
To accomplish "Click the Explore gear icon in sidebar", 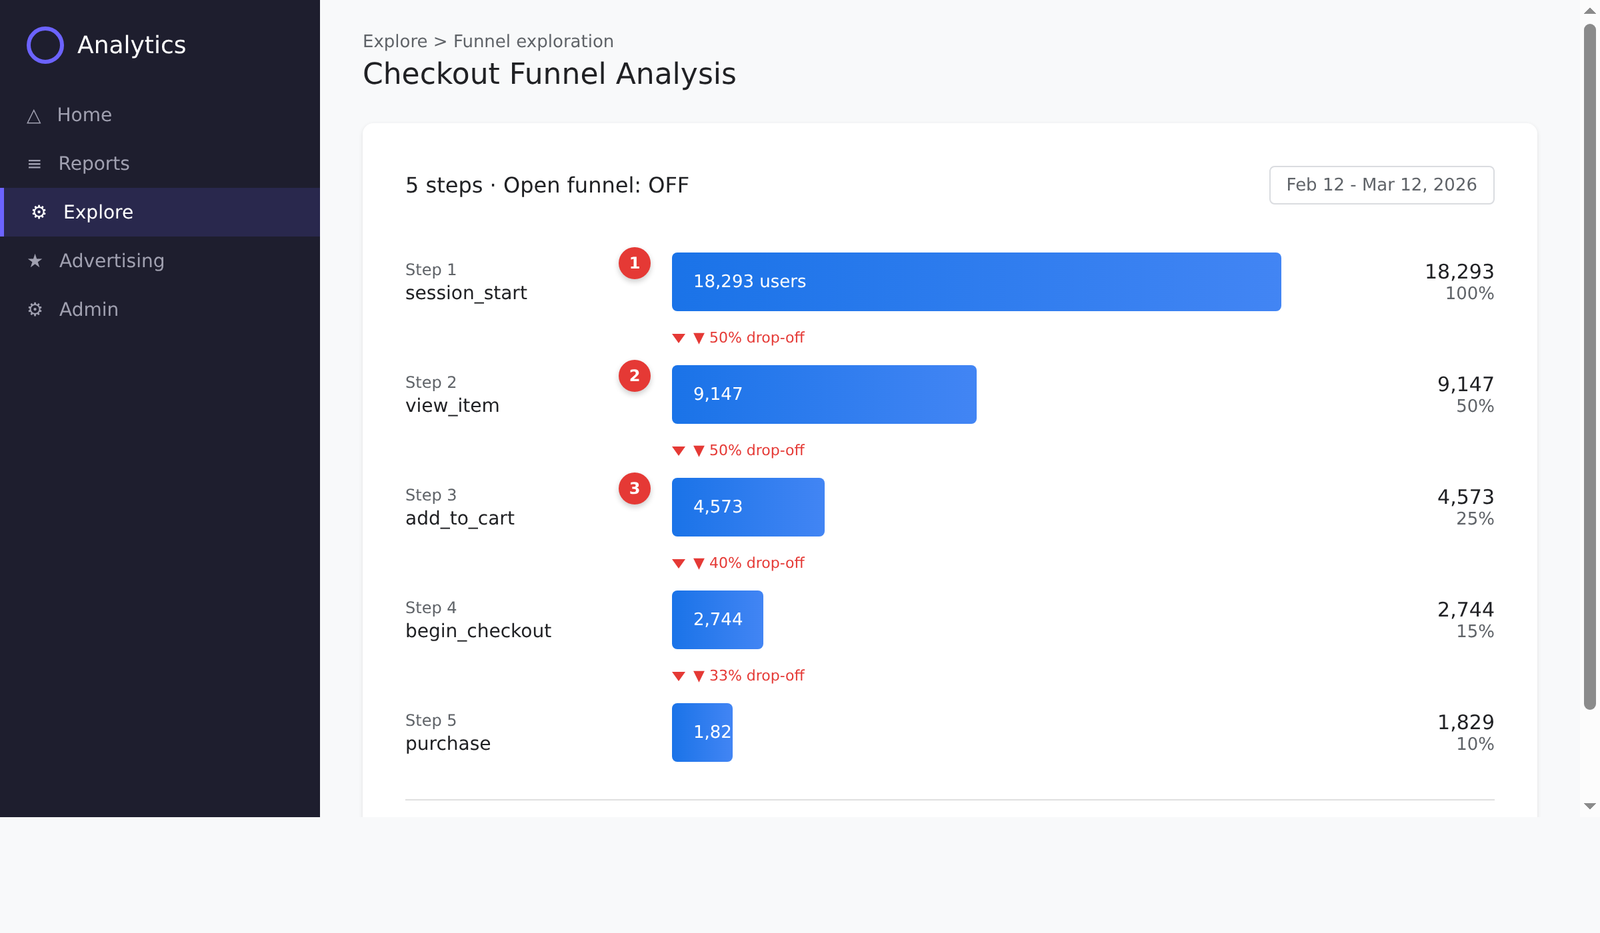I will click(38, 211).
